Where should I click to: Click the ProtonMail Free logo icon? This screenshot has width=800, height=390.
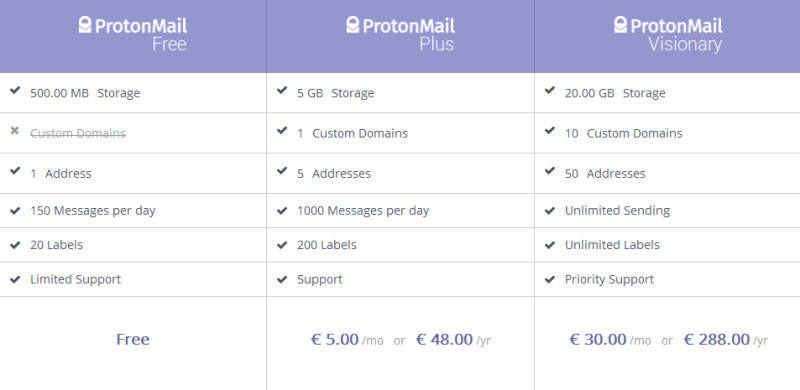[85, 25]
